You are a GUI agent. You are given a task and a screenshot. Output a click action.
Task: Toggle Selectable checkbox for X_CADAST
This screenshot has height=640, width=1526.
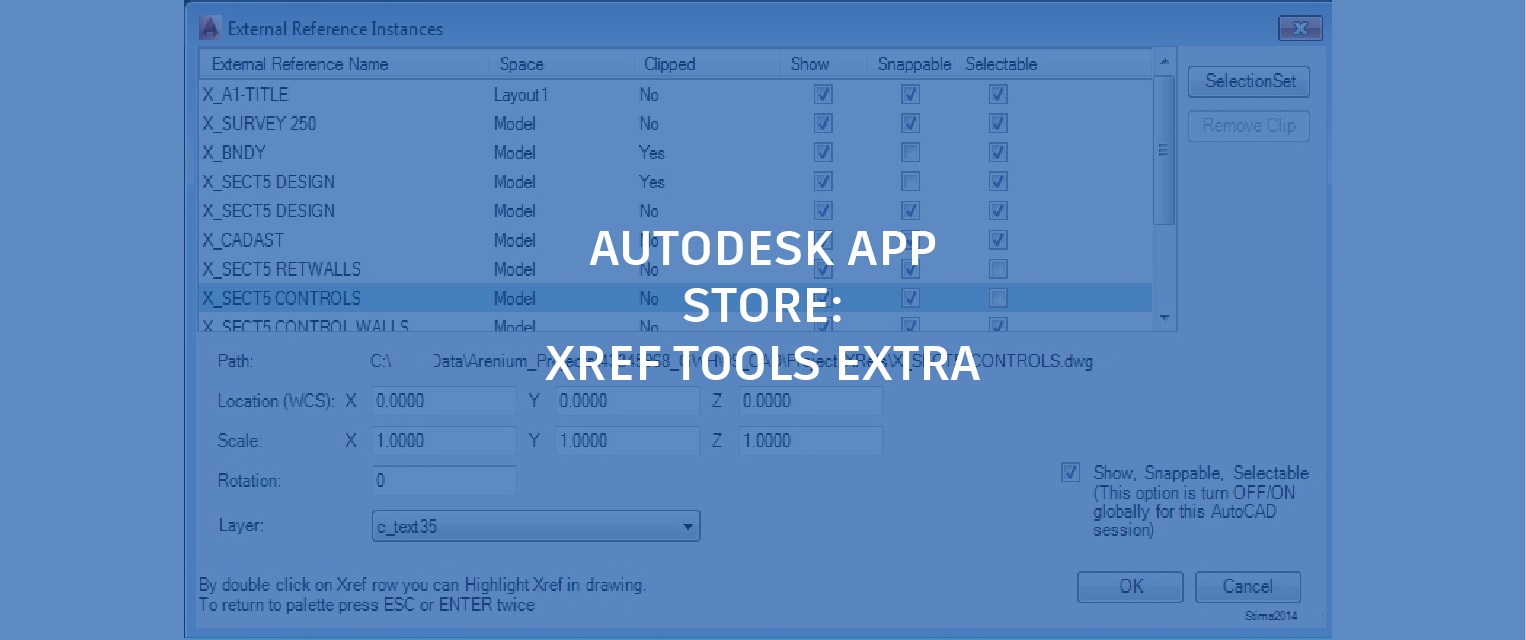pos(998,240)
